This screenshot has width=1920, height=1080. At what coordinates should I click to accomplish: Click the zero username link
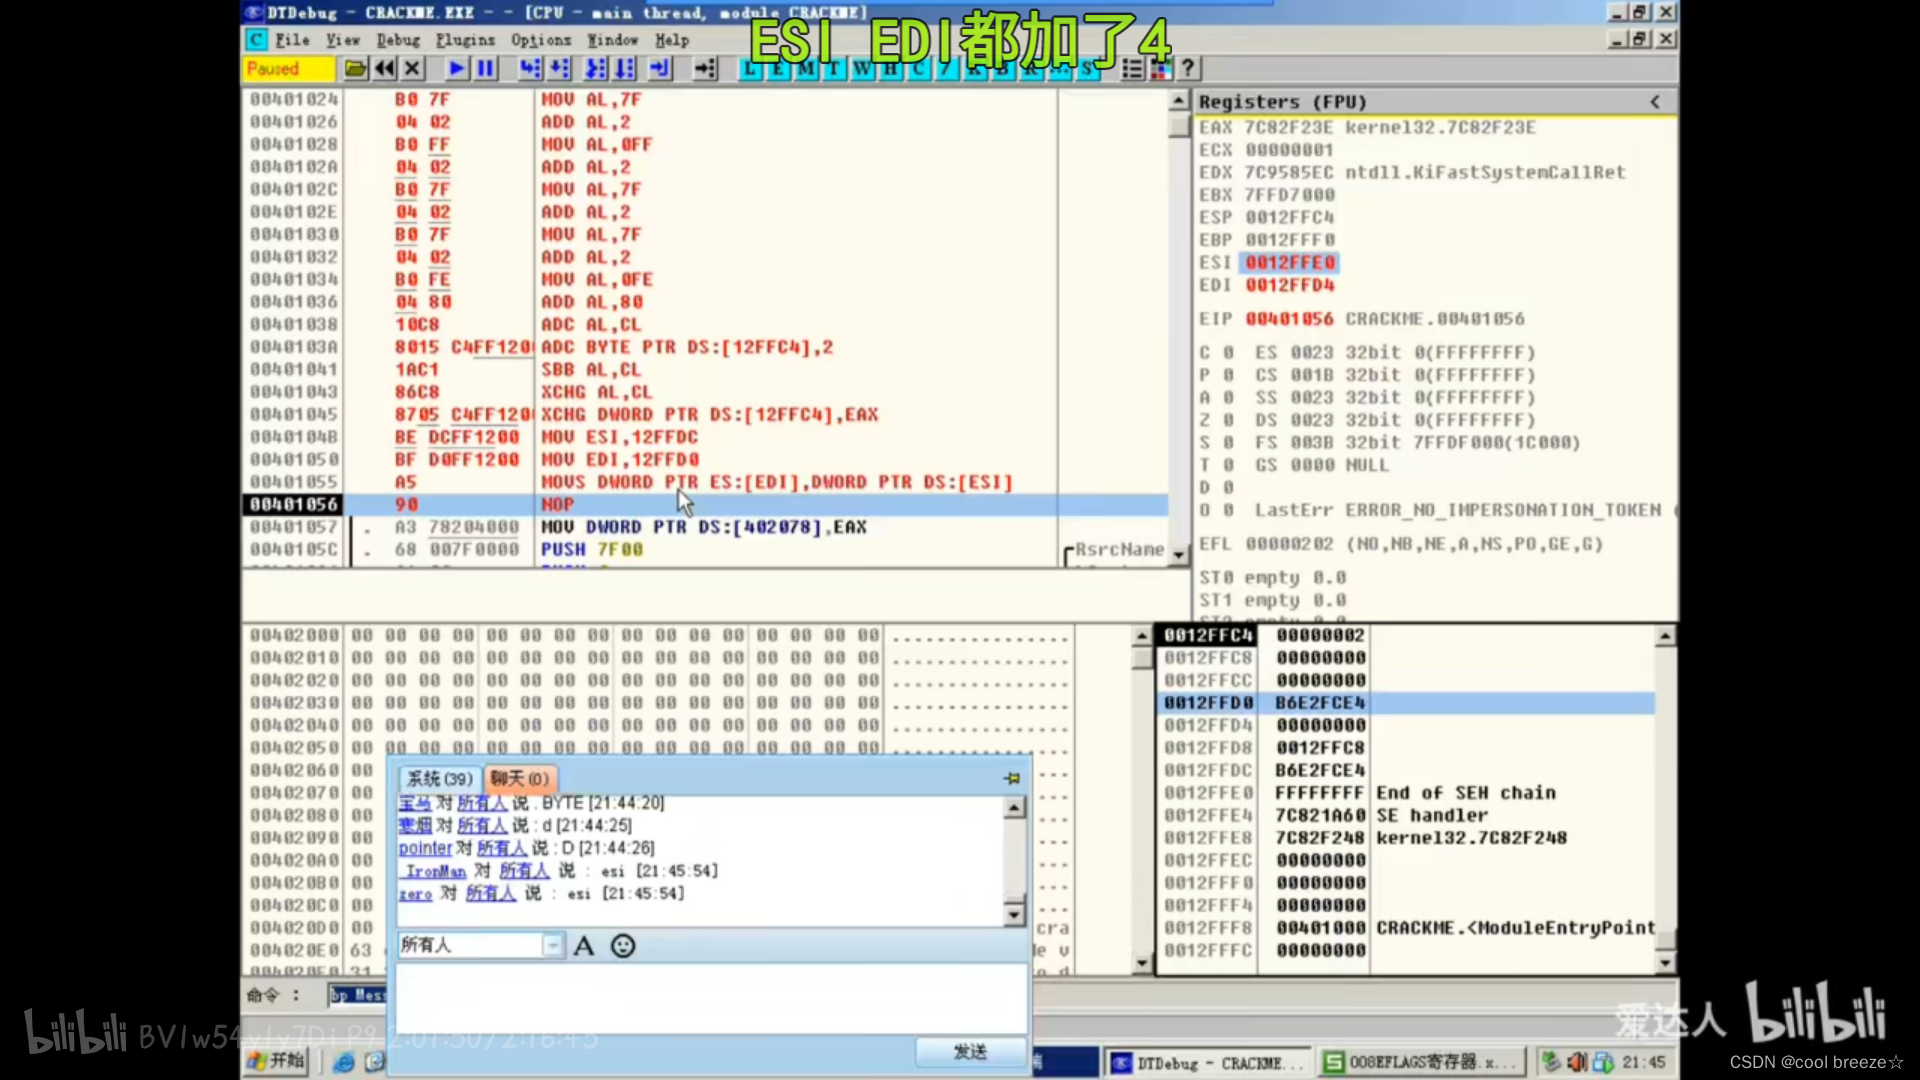[x=415, y=893]
